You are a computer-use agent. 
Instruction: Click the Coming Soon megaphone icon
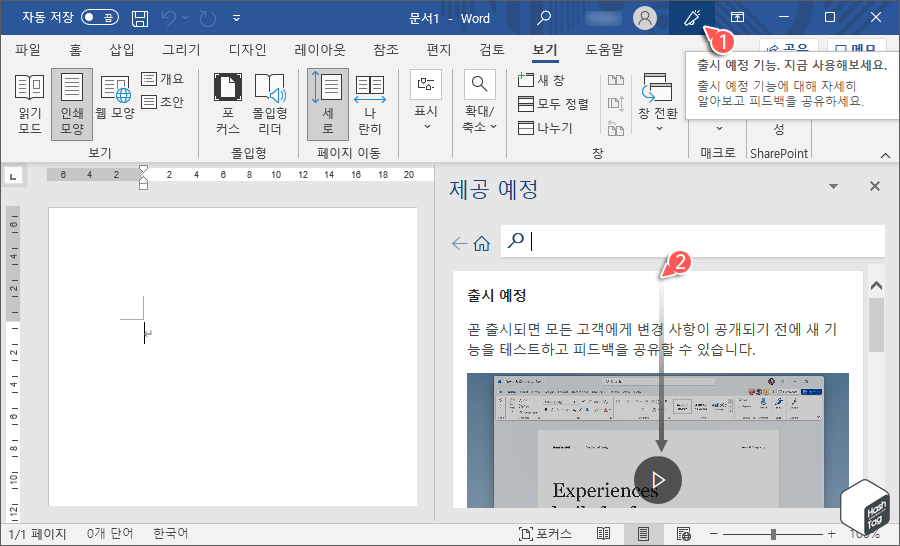point(692,18)
